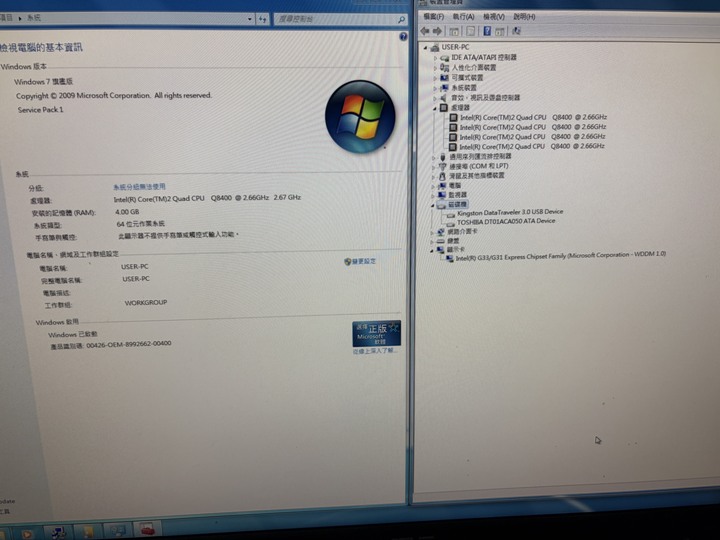Collapse the 顯示卡 display adapters node
720x540 pixels.
point(432,251)
